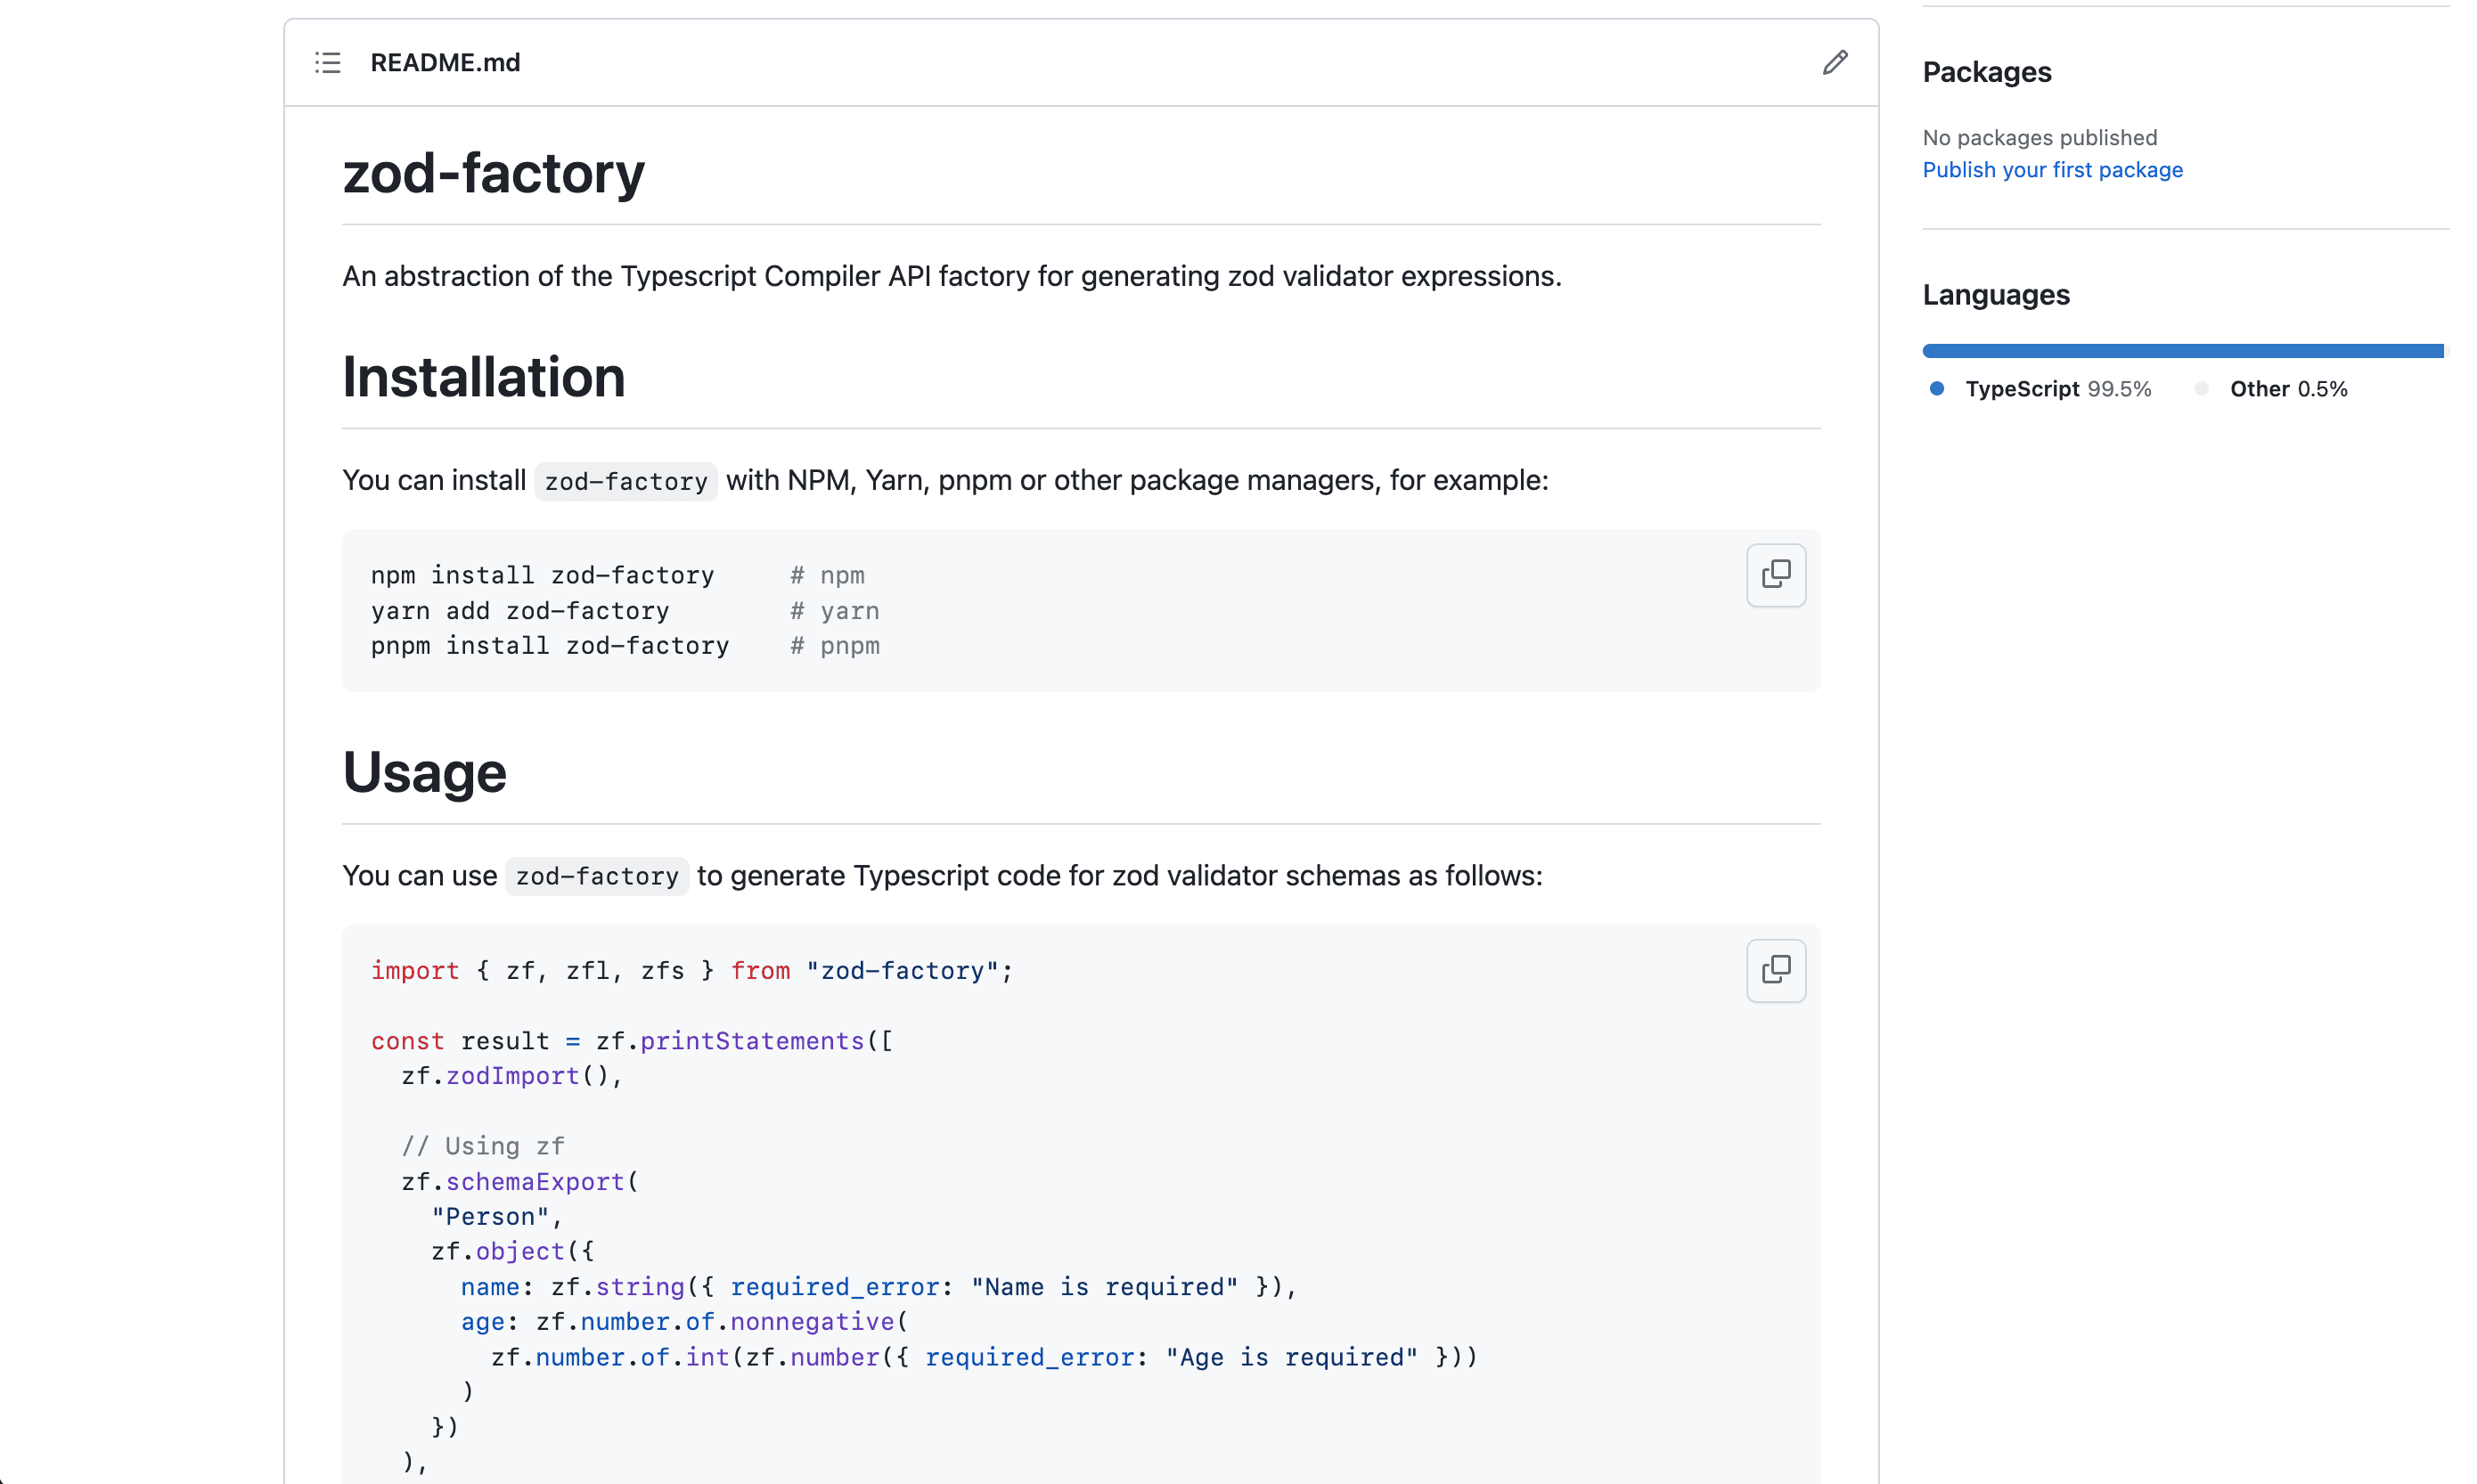Click the 'Age is required' code line
Viewport: 2477px width, 1484px height.
pyautogui.click(x=984, y=1357)
